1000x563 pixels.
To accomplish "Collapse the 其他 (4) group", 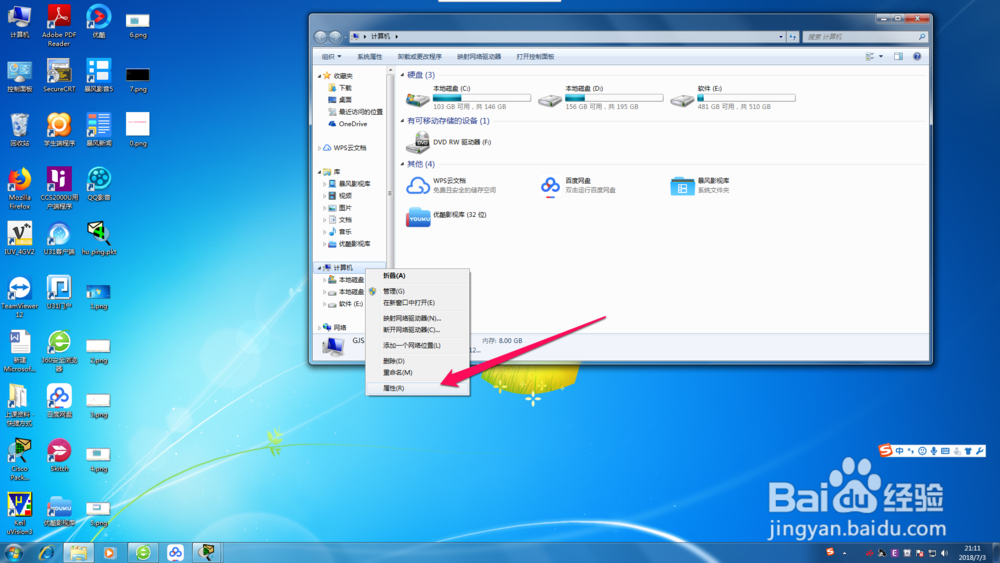I will click(x=402, y=164).
